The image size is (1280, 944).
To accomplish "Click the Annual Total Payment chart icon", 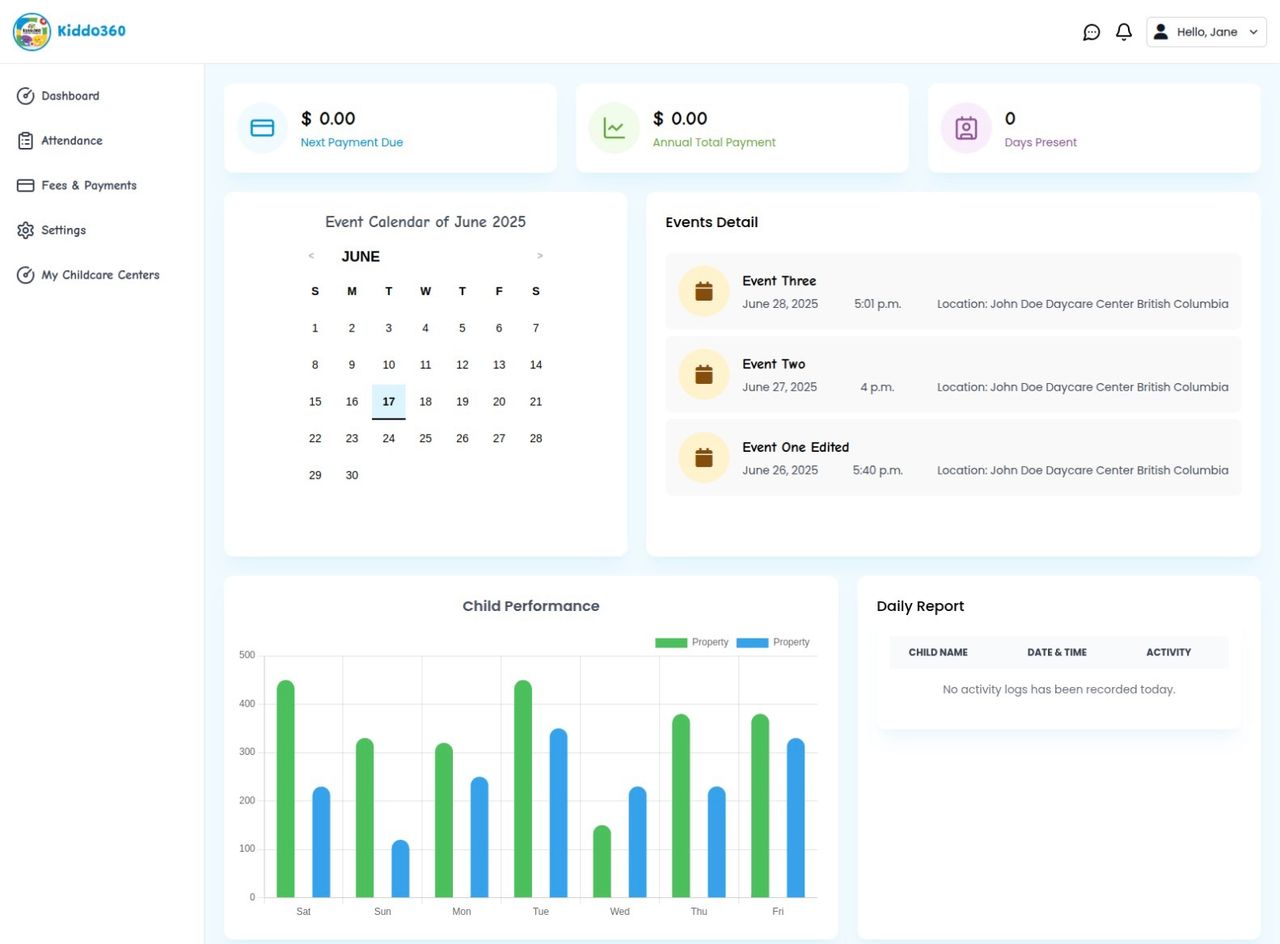I will (614, 128).
